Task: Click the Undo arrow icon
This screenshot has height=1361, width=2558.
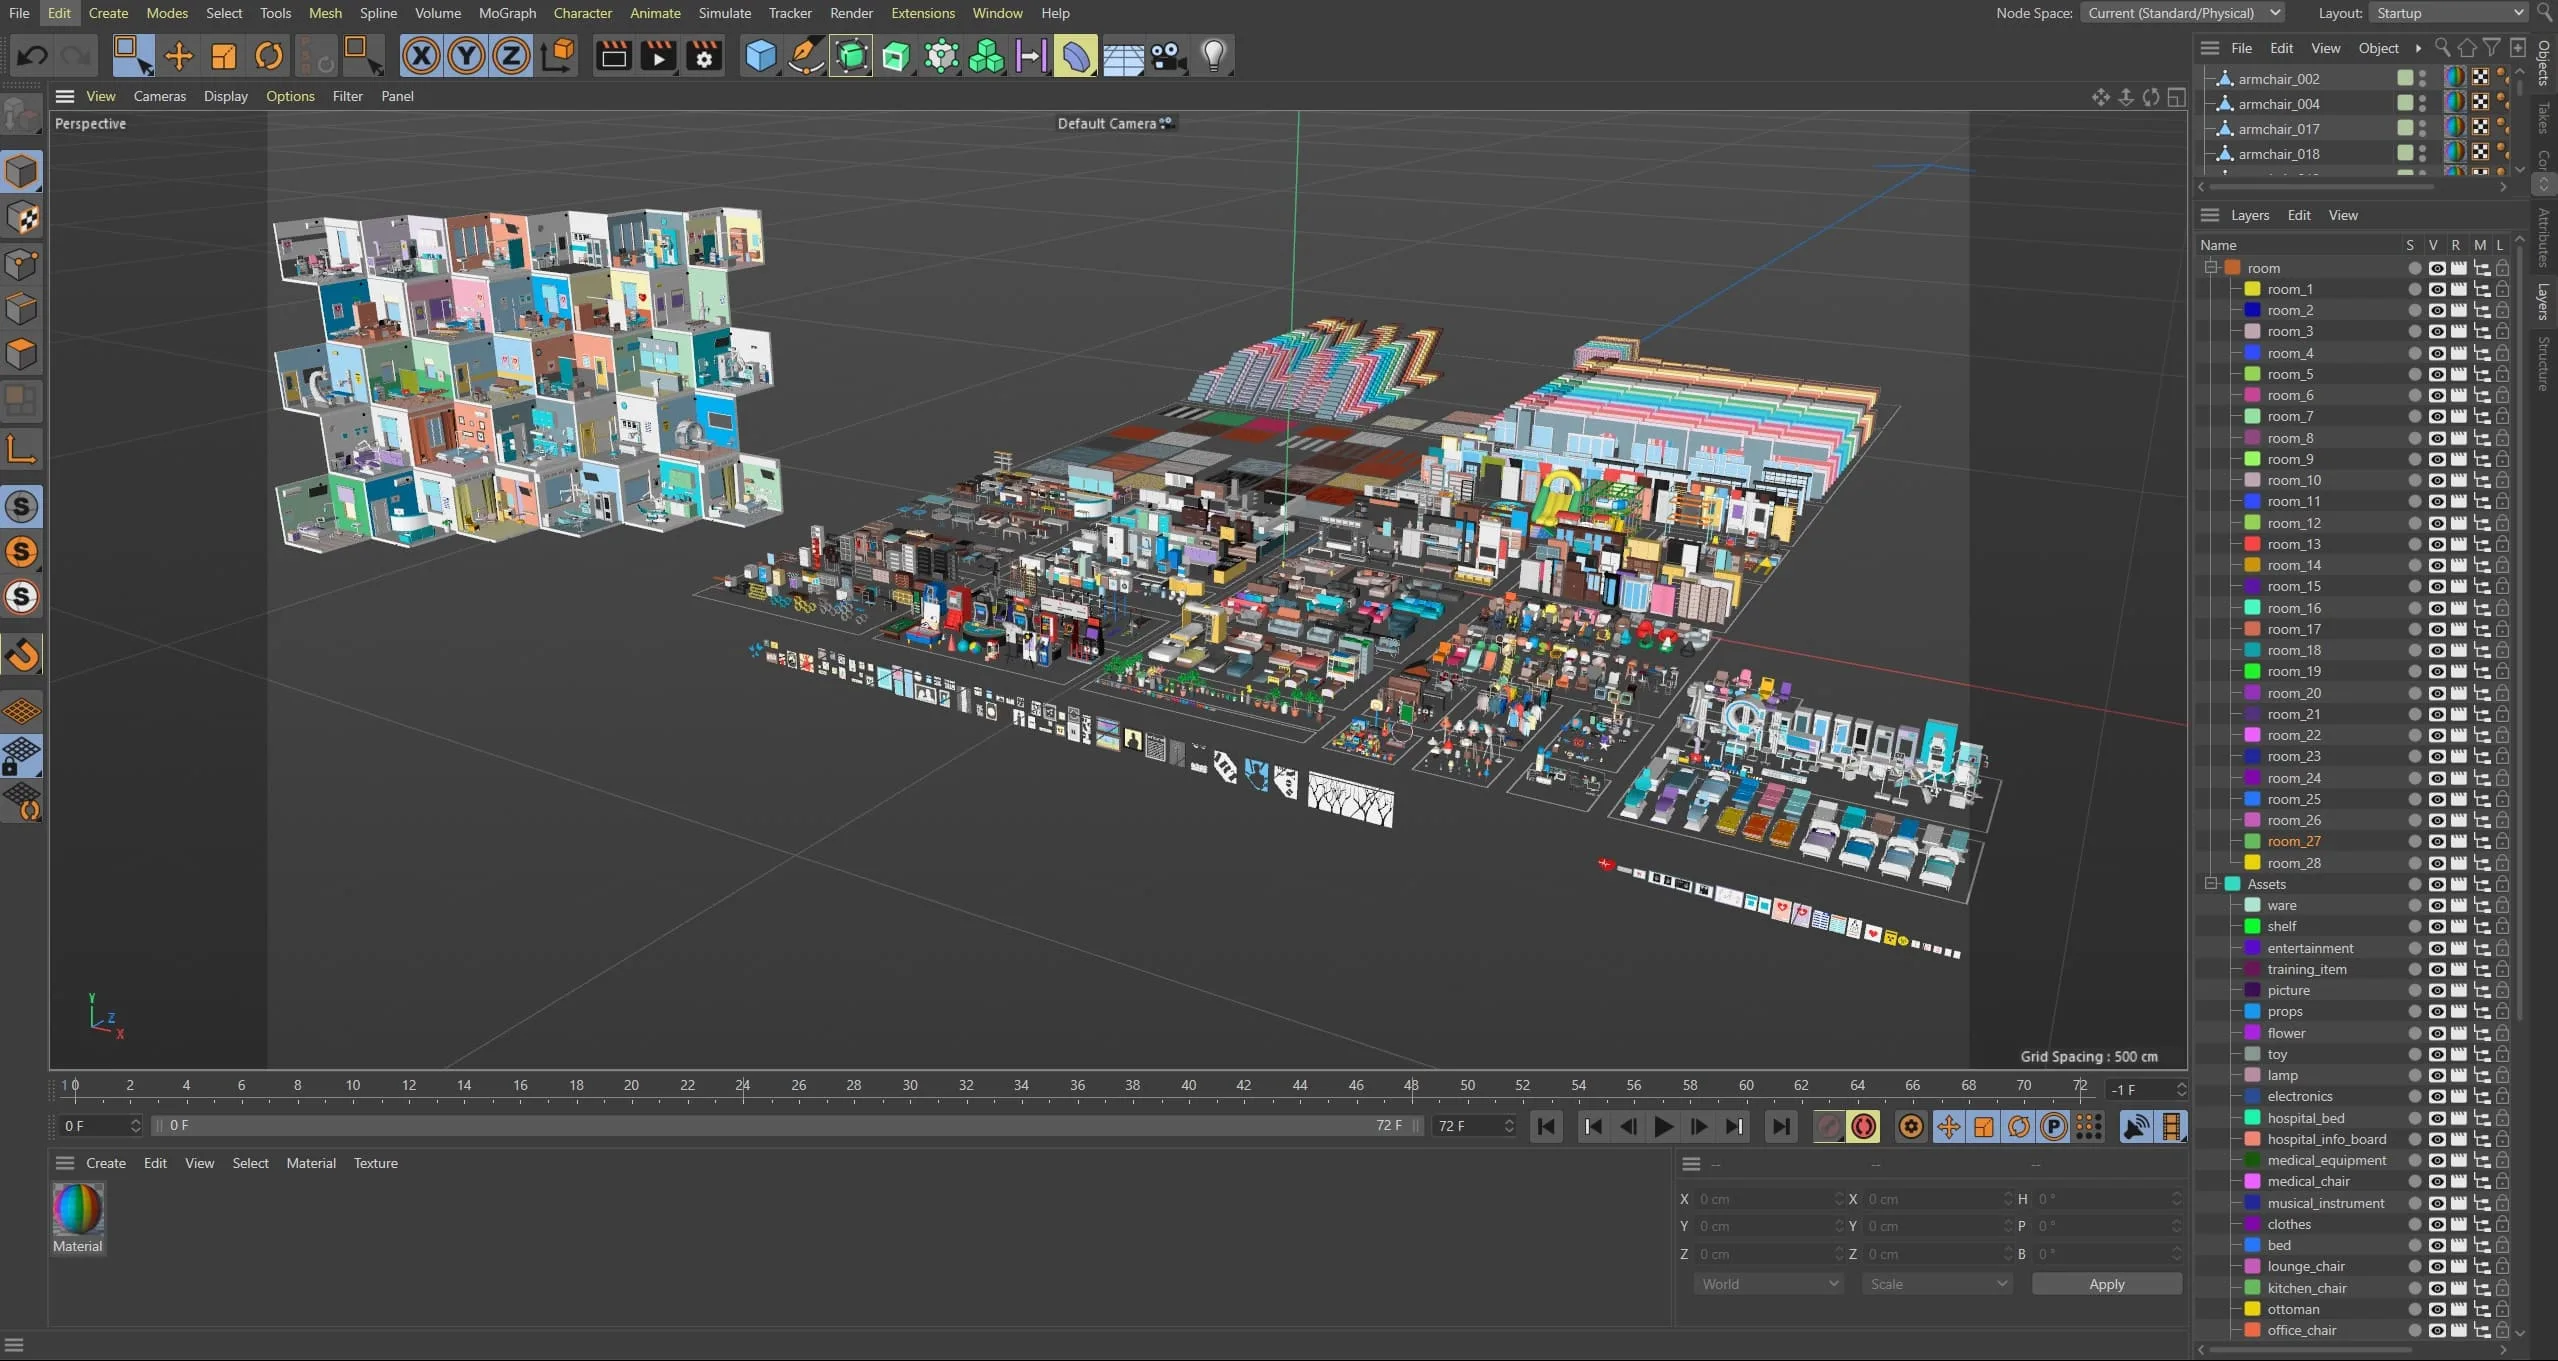Action: [33, 55]
